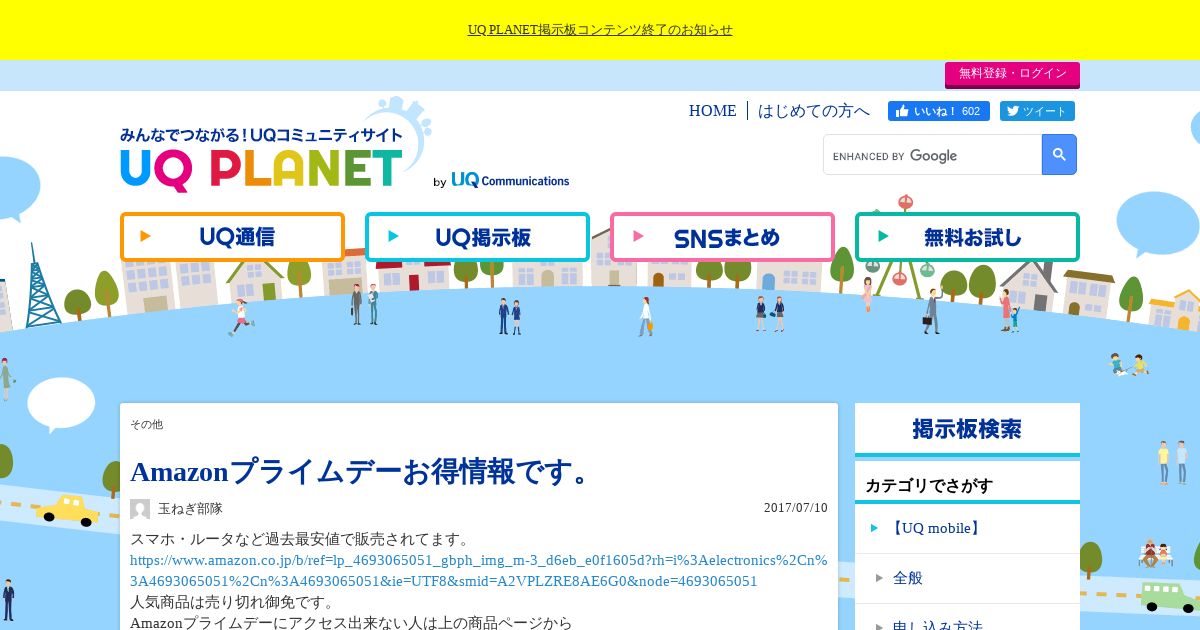
Task: Click the カテゴリでさがす heading
Action: pos(929,486)
